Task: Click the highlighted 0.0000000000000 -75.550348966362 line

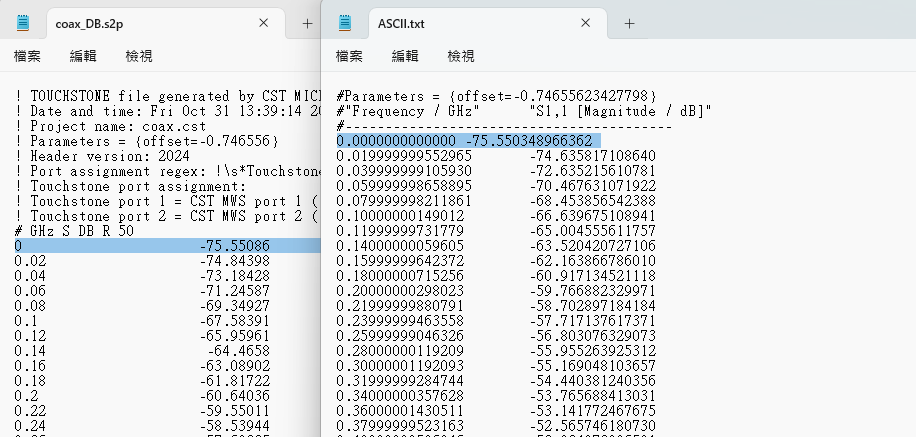Action: click(469, 141)
